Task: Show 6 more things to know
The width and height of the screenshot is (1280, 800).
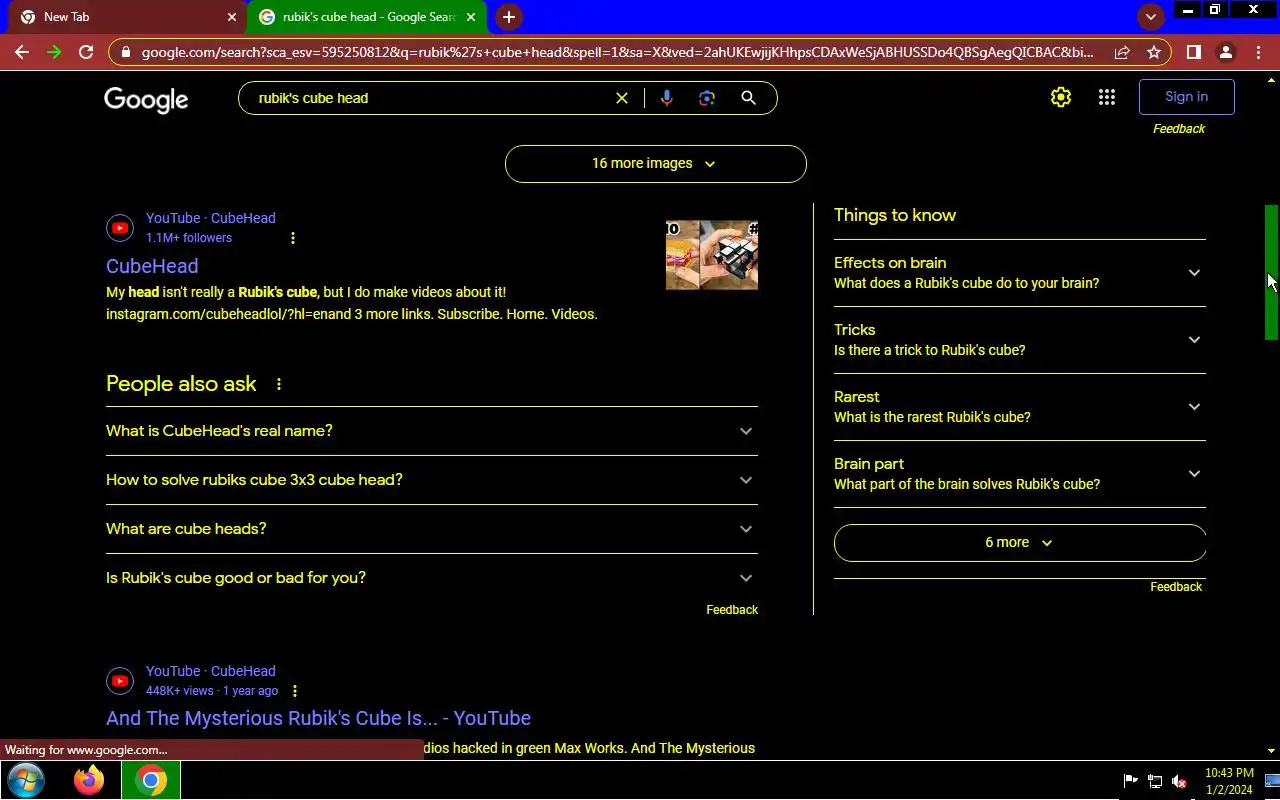Action: (x=1020, y=543)
